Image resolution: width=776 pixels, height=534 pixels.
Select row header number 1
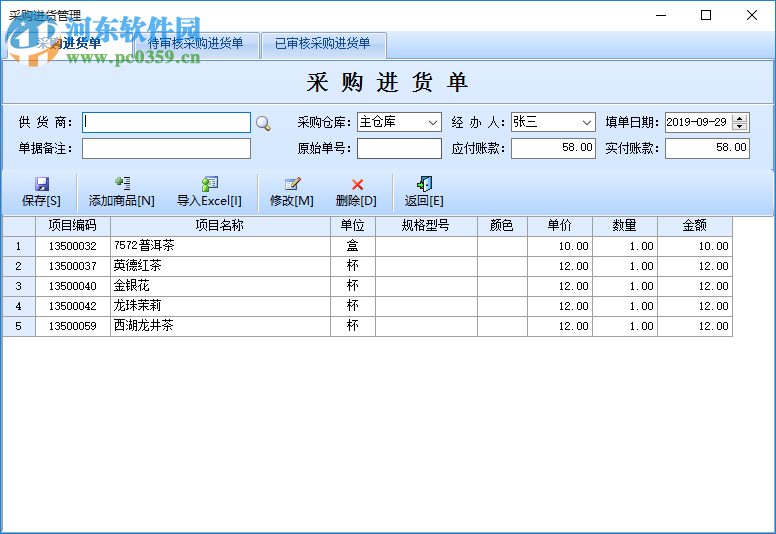19,246
